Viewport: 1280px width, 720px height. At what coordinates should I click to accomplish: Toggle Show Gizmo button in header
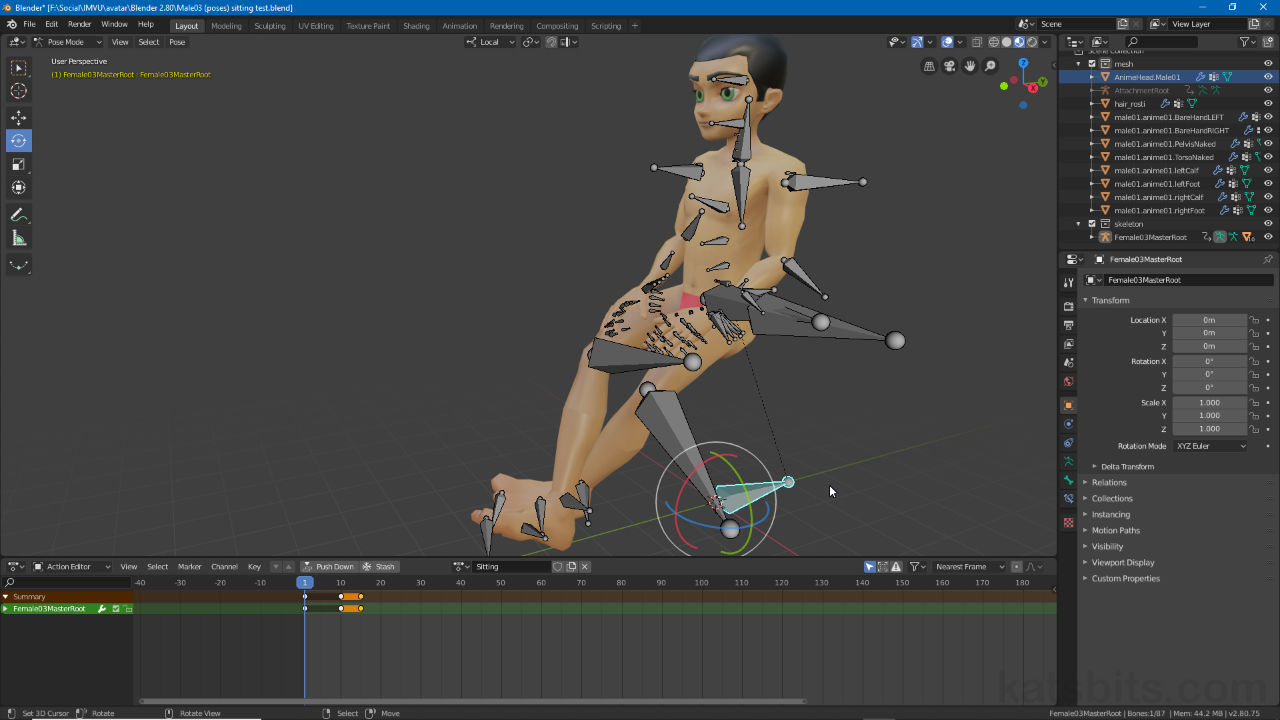[x=917, y=42]
